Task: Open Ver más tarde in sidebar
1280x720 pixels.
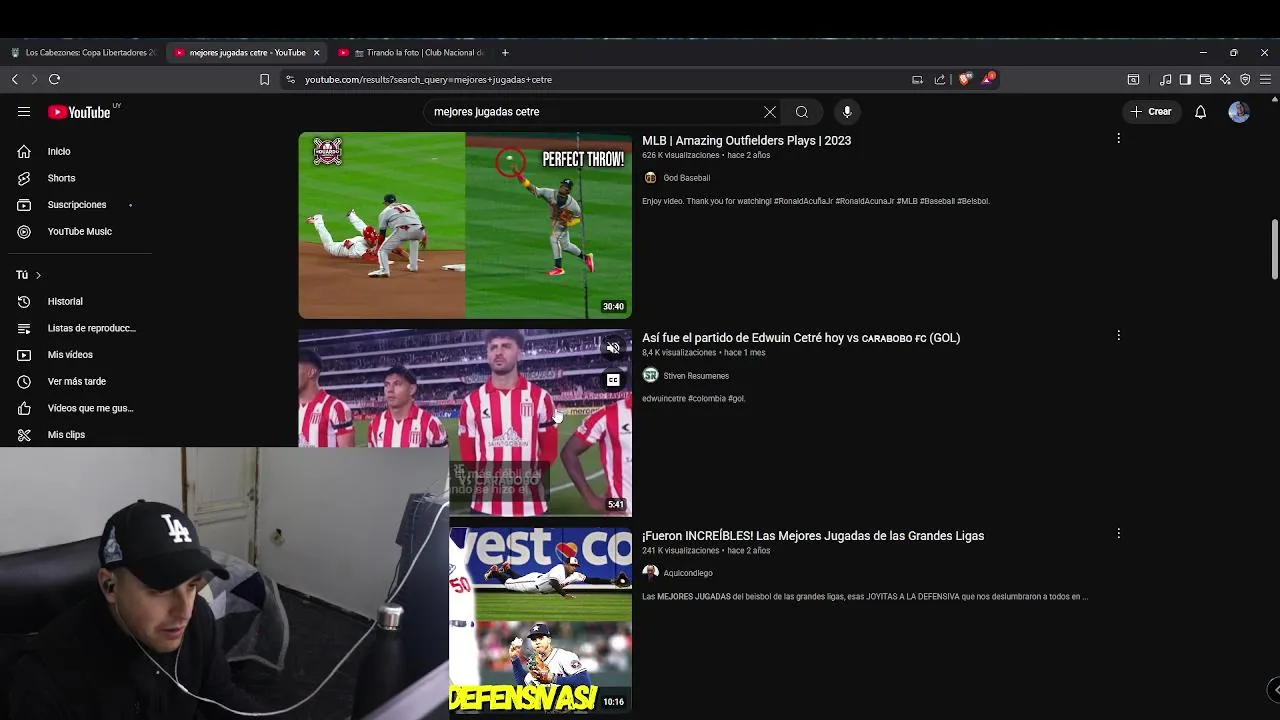Action: pos(76,381)
